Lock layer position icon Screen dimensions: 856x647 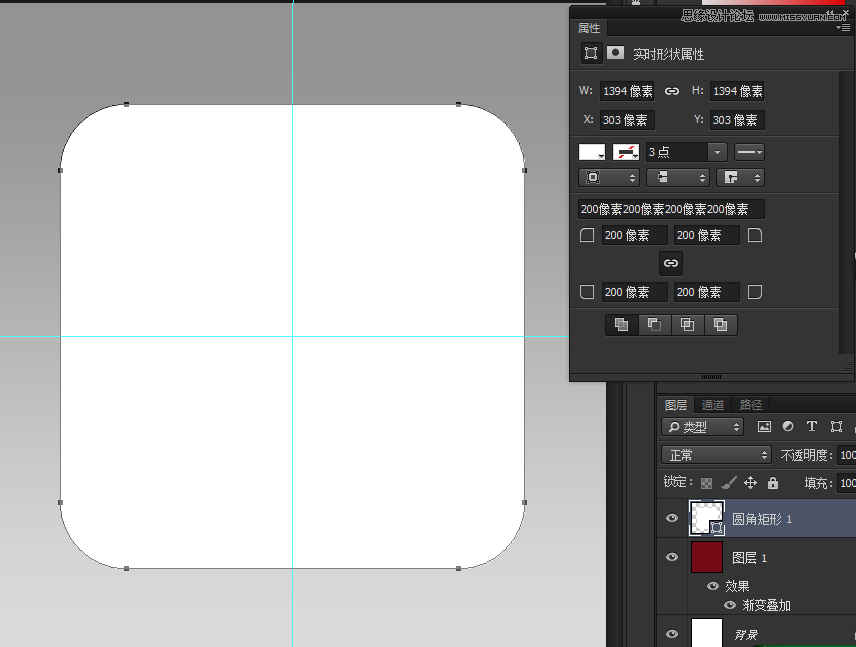[751, 483]
